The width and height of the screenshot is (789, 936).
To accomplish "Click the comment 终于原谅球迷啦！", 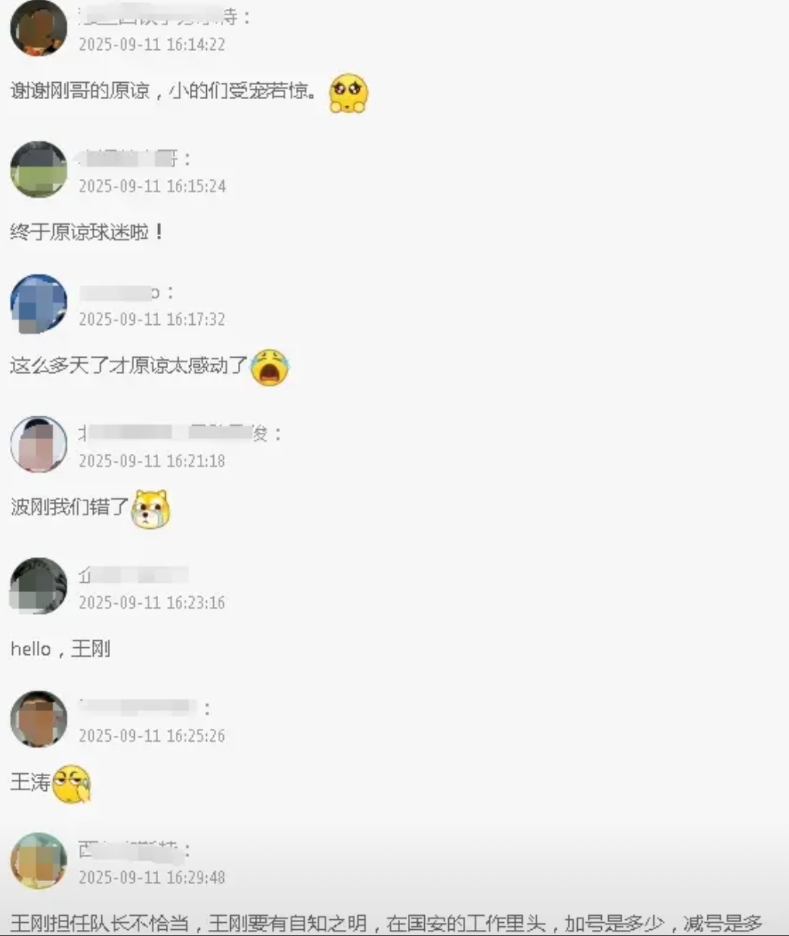I will [87, 232].
